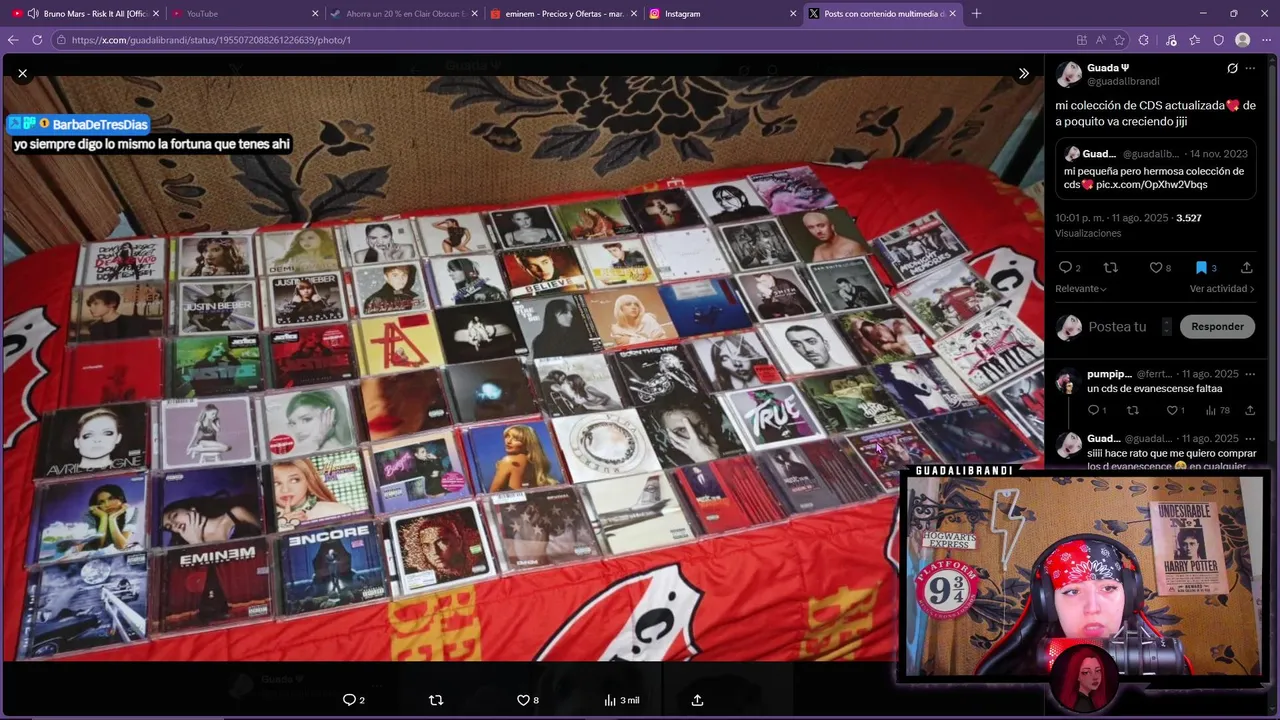Viewport: 1280px width, 720px height.
Task: Open the browser settings three-dot menu
Action: [x=1266, y=40]
